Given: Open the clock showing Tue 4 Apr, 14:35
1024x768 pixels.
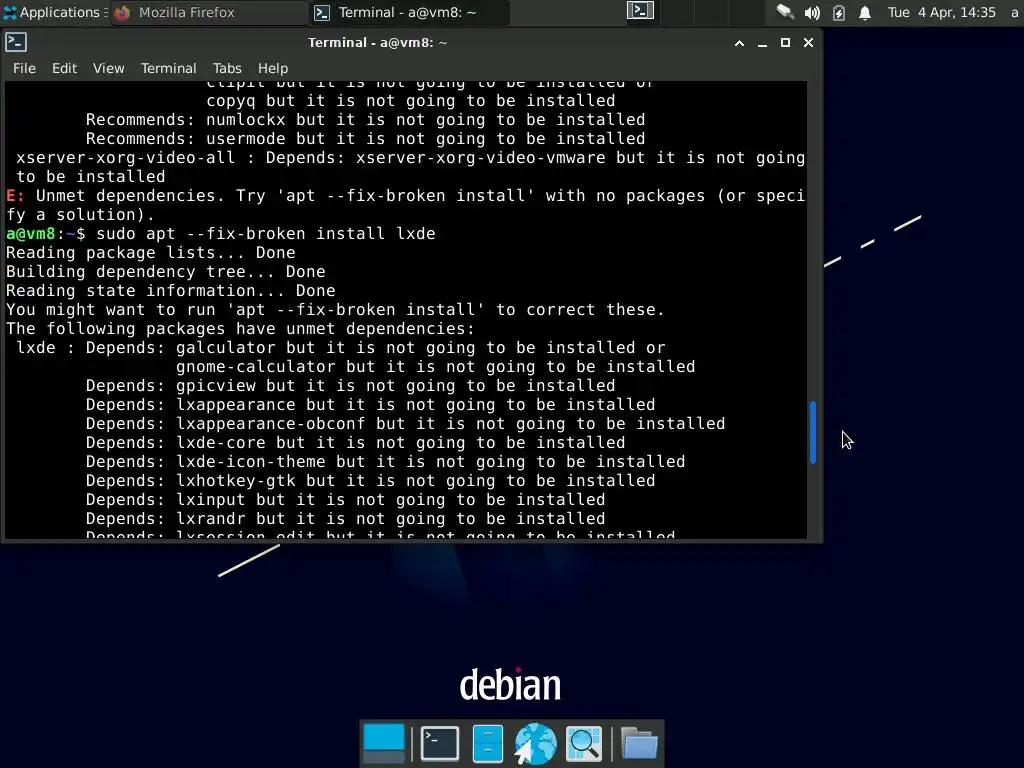Looking at the screenshot, I should tap(941, 12).
